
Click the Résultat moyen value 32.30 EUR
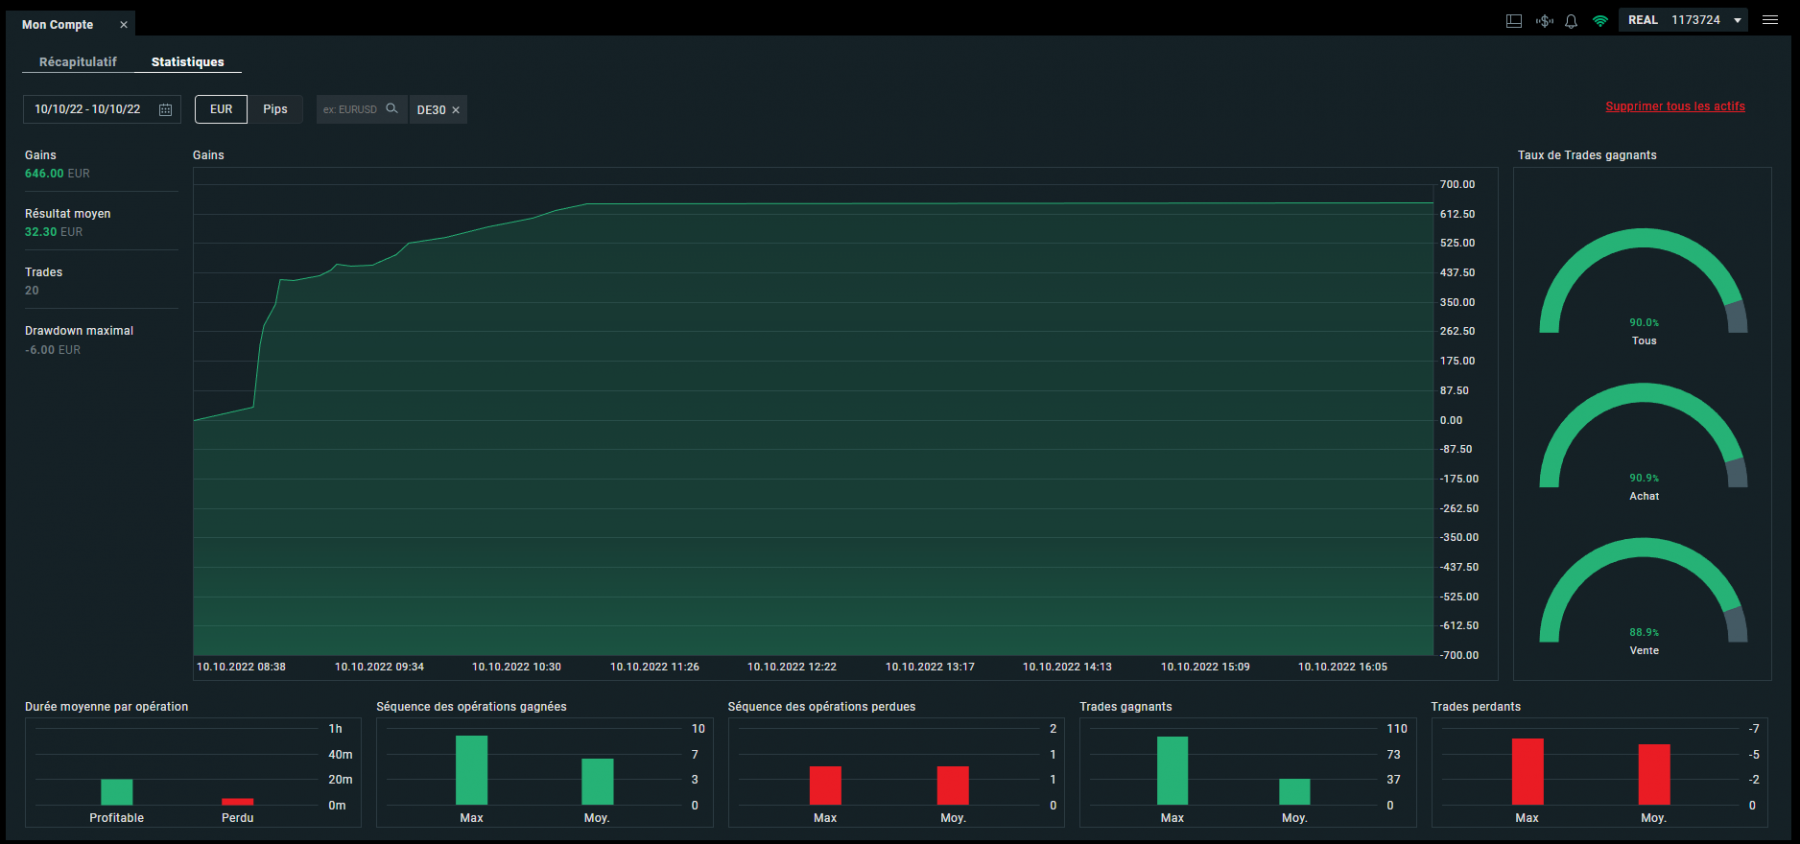pos(54,232)
